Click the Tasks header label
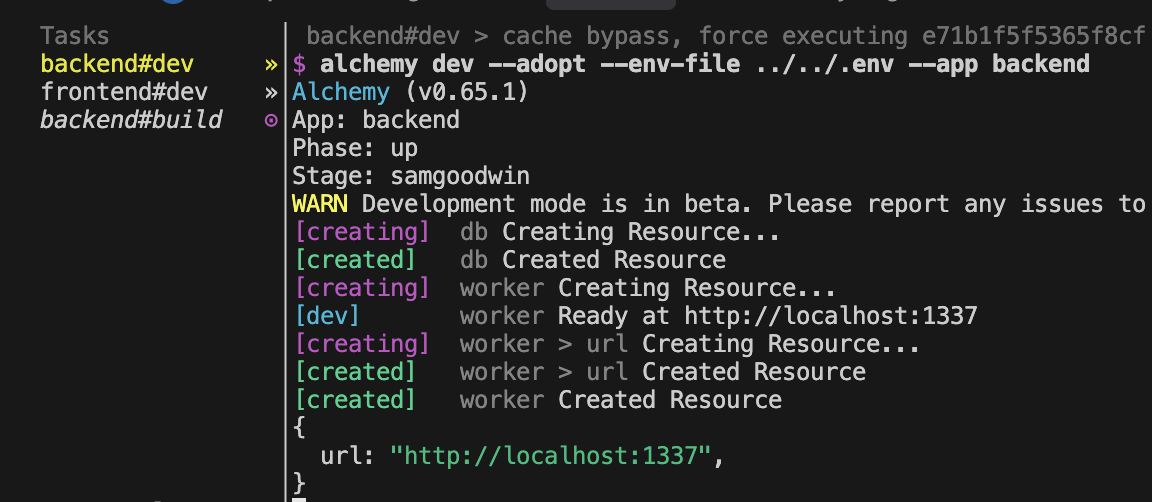This screenshot has height=502, width=1152. pos(74,37)
